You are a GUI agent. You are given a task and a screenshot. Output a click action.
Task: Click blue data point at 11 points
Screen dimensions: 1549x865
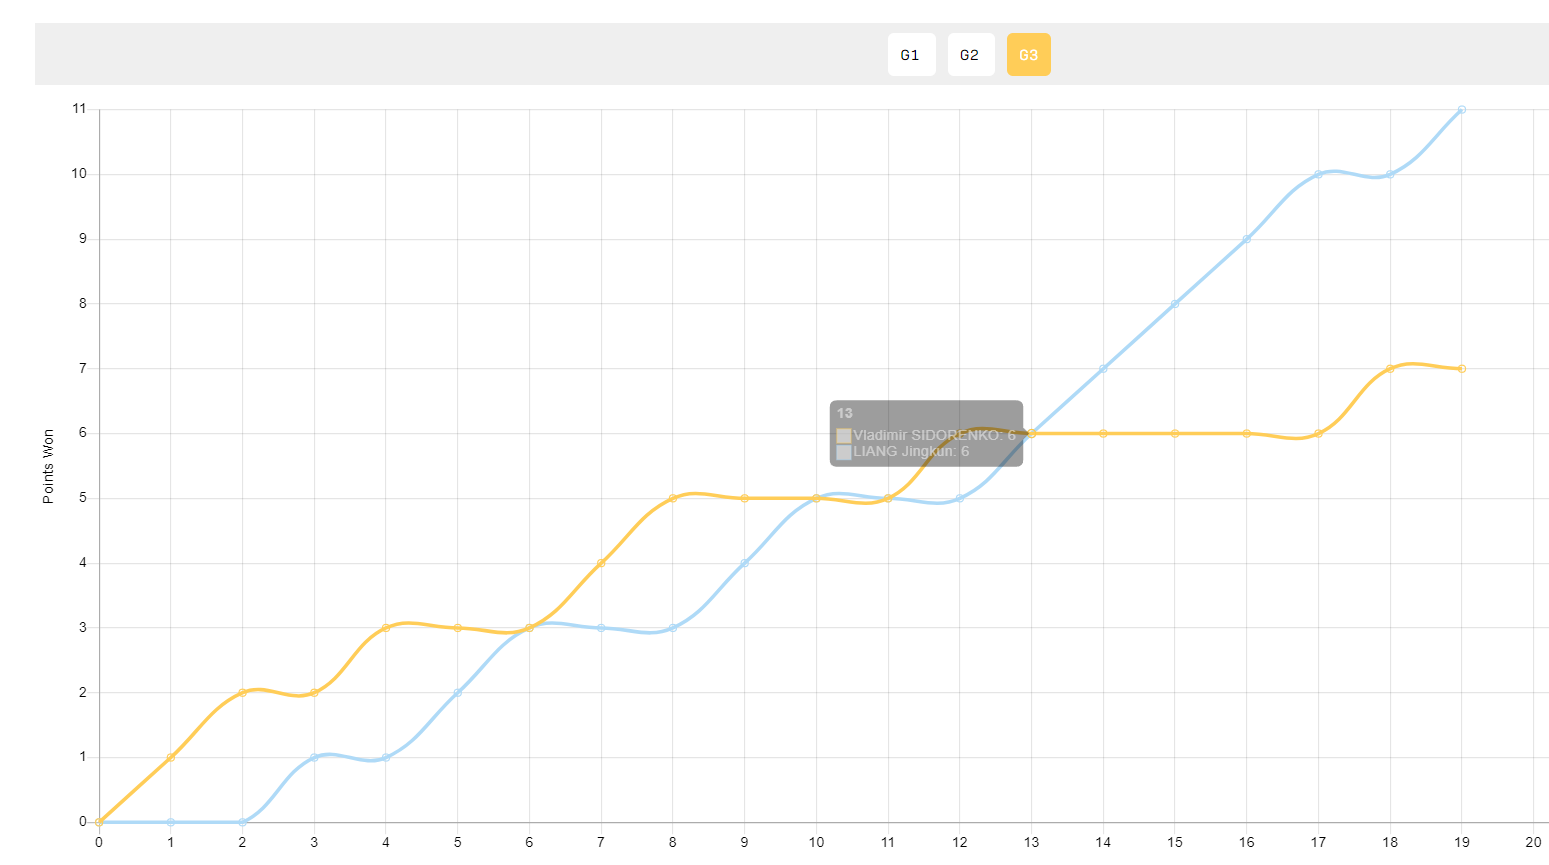[x=1462, y=109]
